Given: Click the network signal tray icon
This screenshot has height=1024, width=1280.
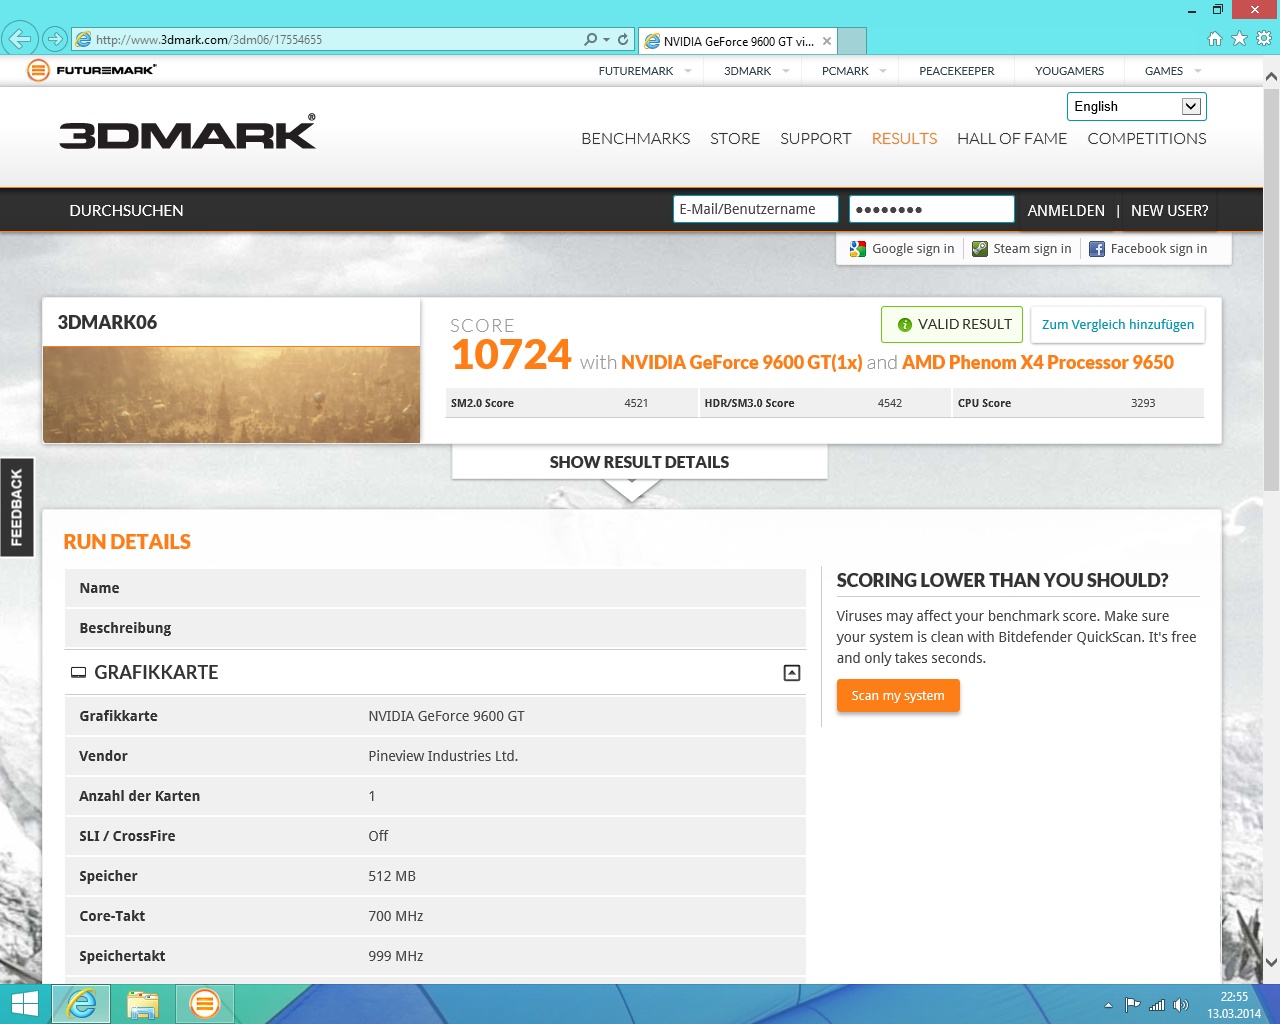Looking at the screenshot, I should 1157,1005.
